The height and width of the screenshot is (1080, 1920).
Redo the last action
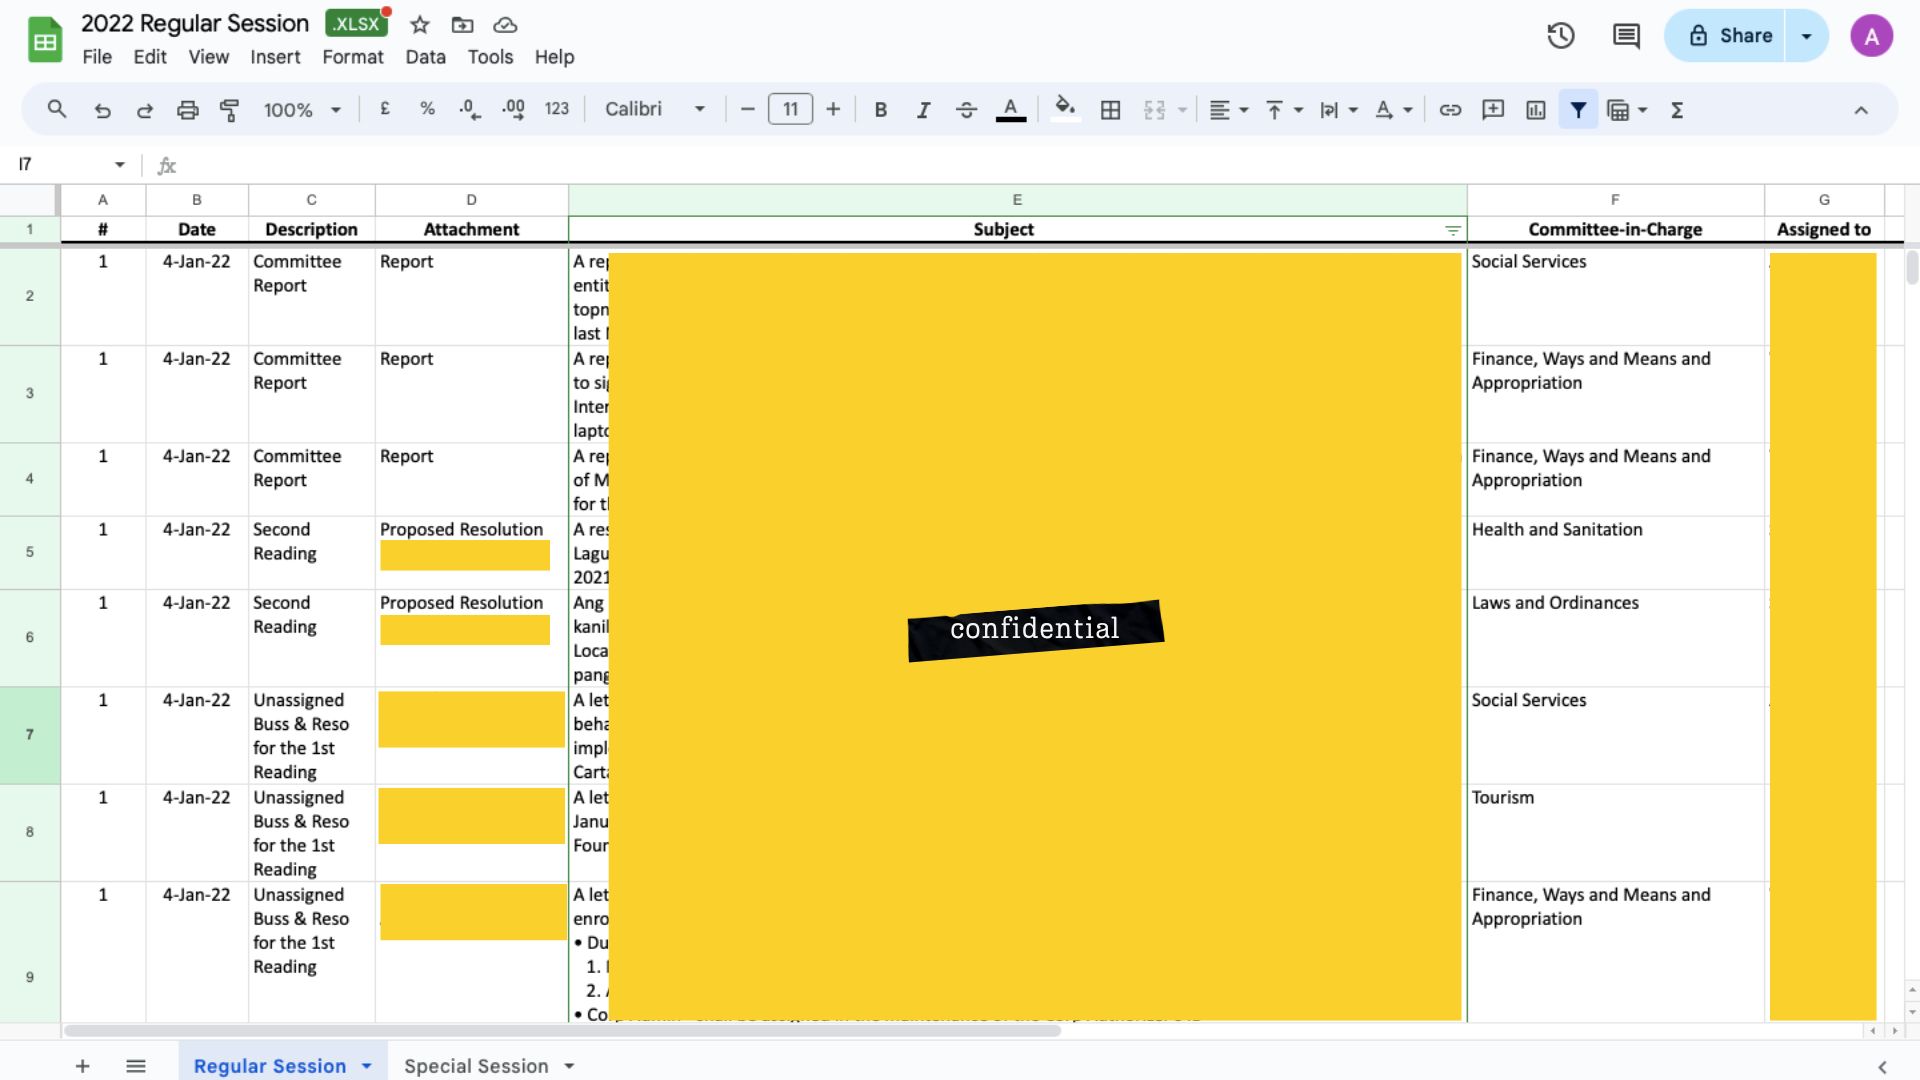[145, 110]
